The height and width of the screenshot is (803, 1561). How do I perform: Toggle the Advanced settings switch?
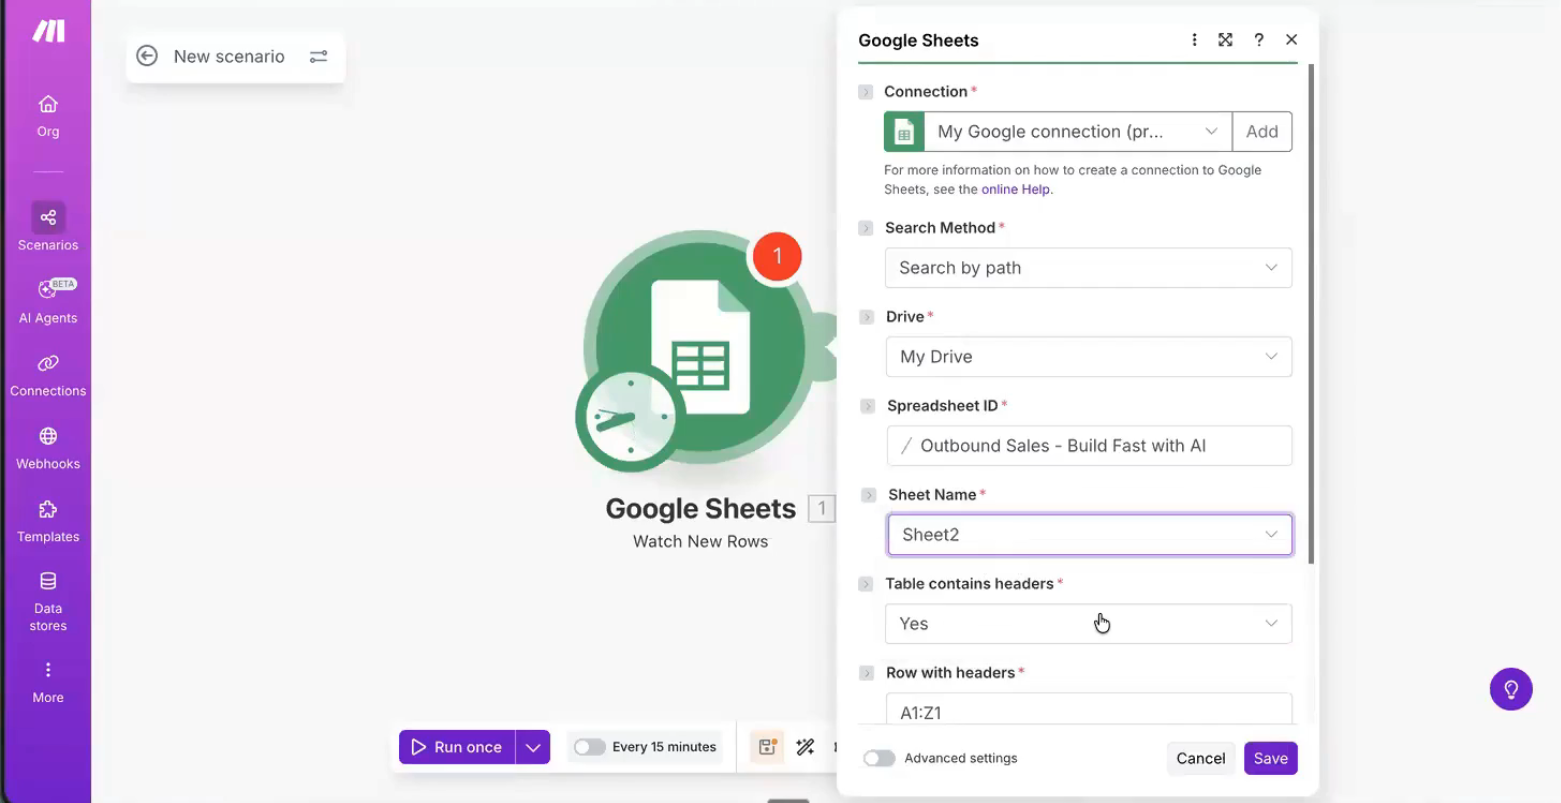pyautogui.click(x=879, y=758)
